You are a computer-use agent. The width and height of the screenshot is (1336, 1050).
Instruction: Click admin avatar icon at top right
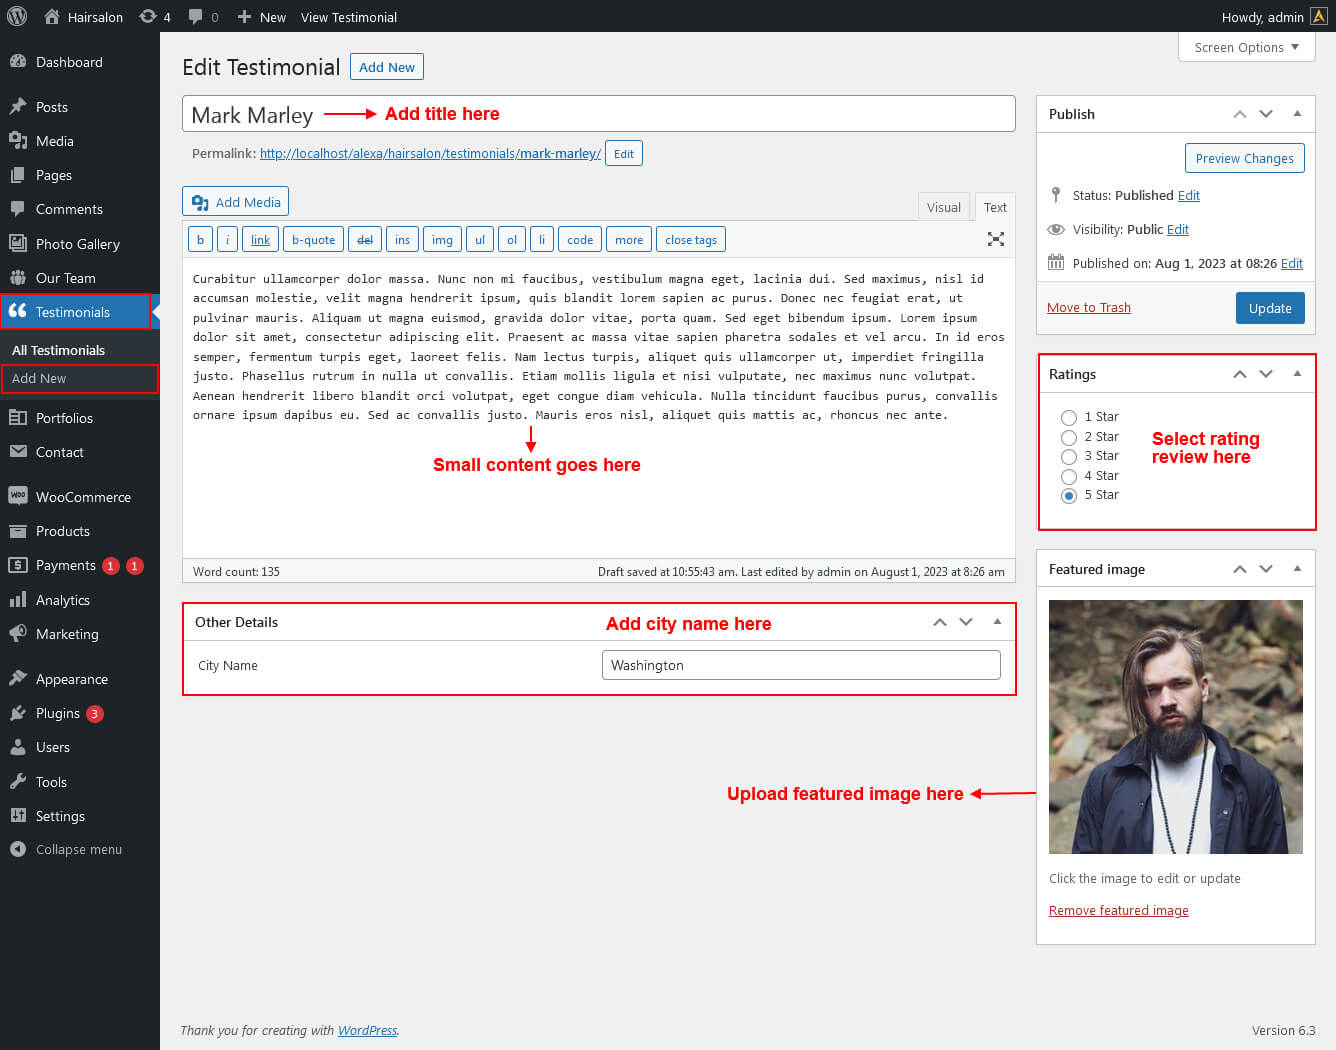(1319, 16)
